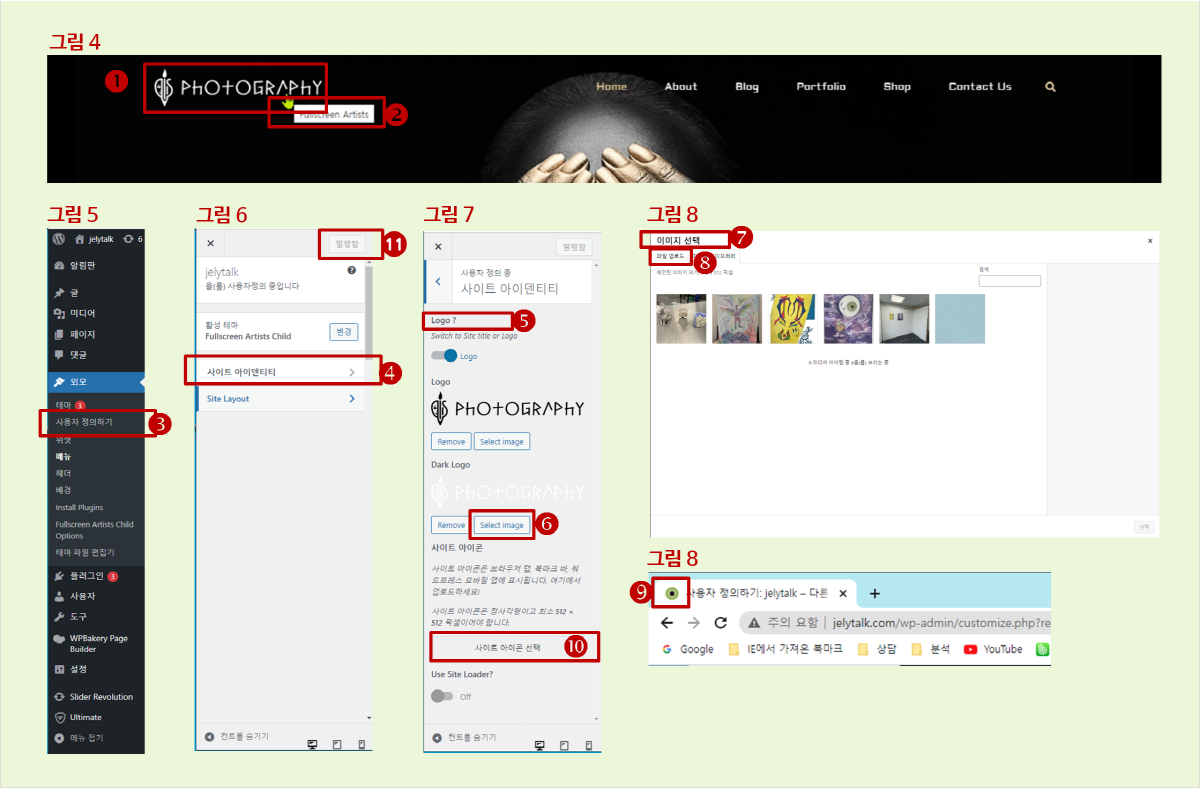Click the search magnifier icon in site header
The image size is (1200, 788).
[x=1050, y=87]
